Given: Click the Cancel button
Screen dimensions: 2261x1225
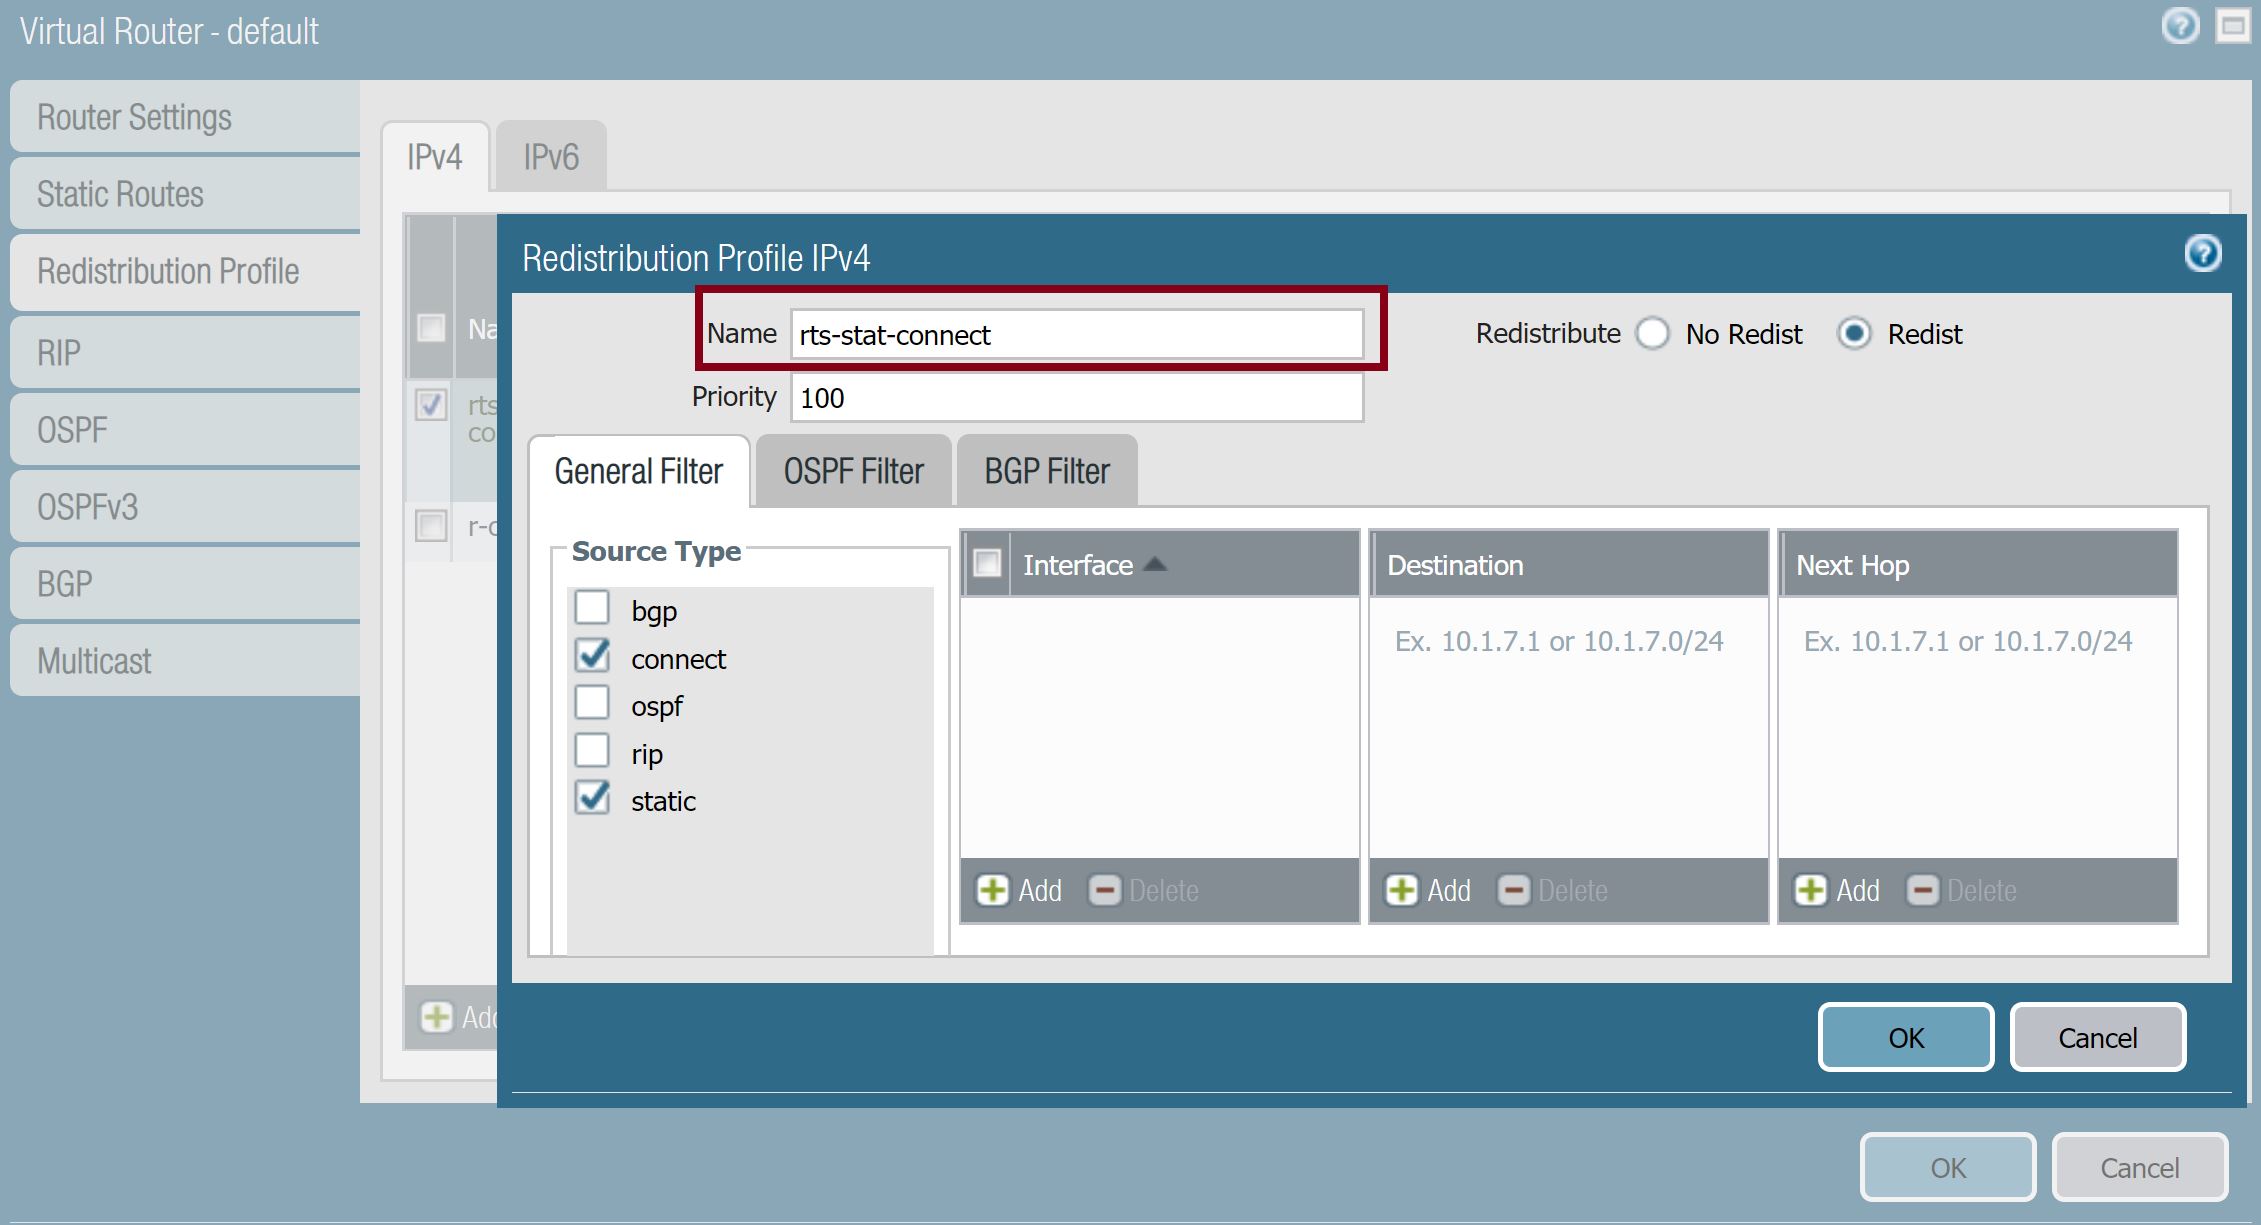Looking at the screenshot, I should [x=2097, y=1037].
